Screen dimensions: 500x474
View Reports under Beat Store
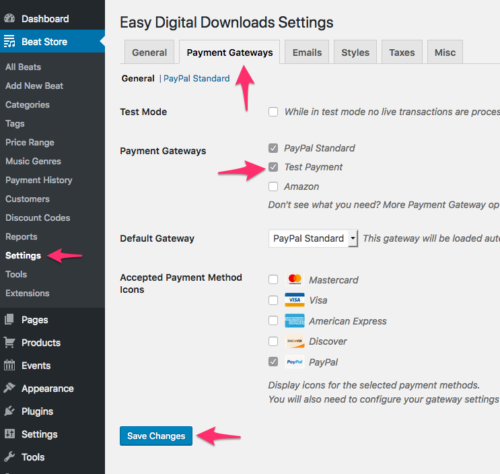(x=21, y=237)
